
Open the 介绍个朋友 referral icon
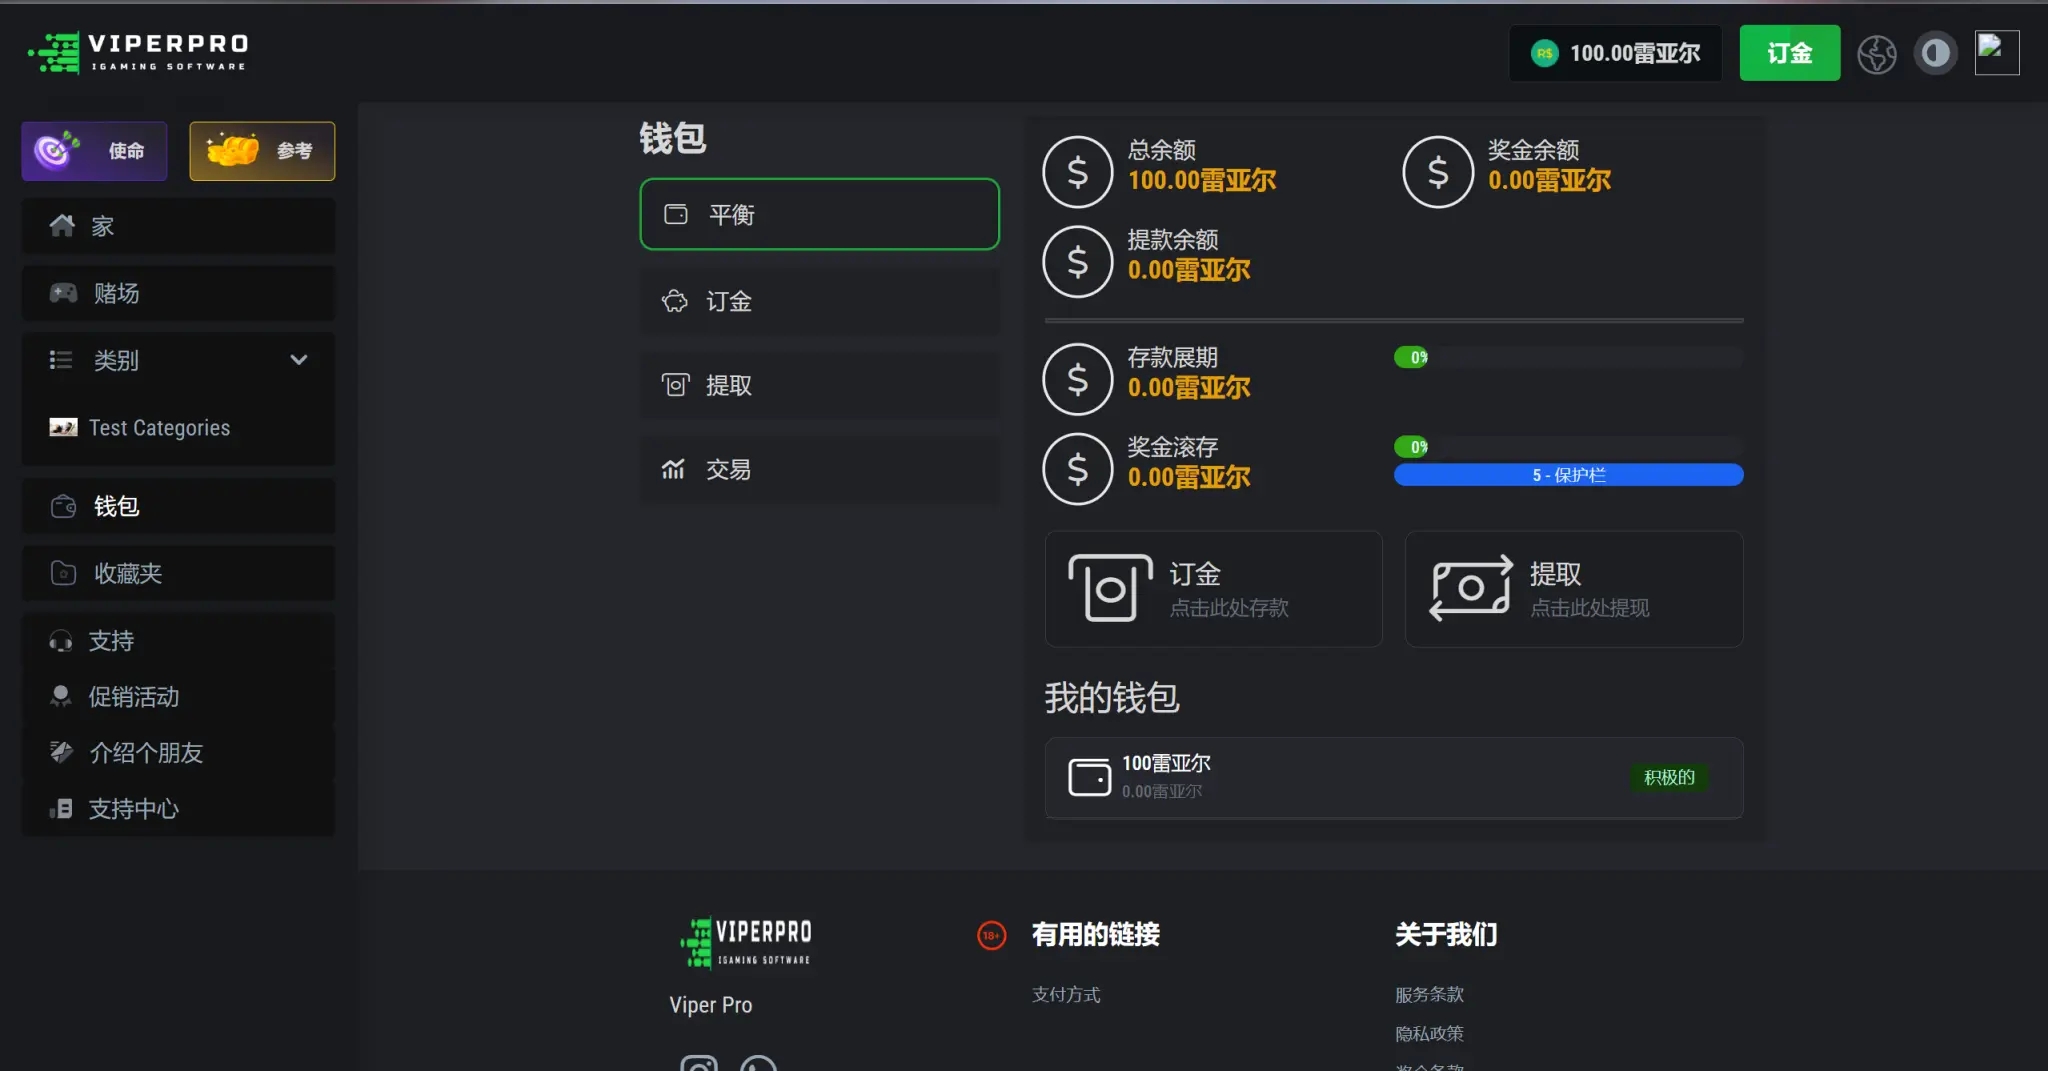coord(61,752)
